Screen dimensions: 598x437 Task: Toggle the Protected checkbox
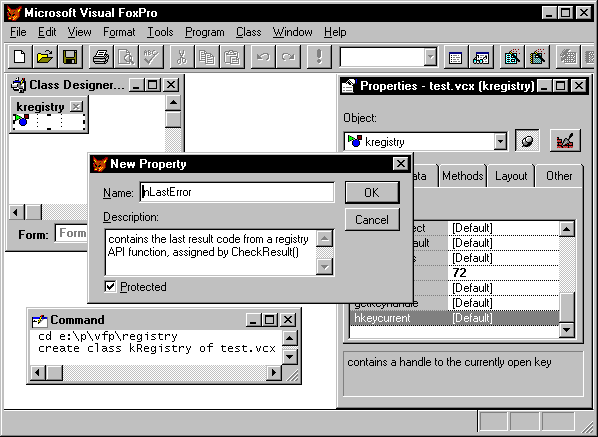(110, 286)
